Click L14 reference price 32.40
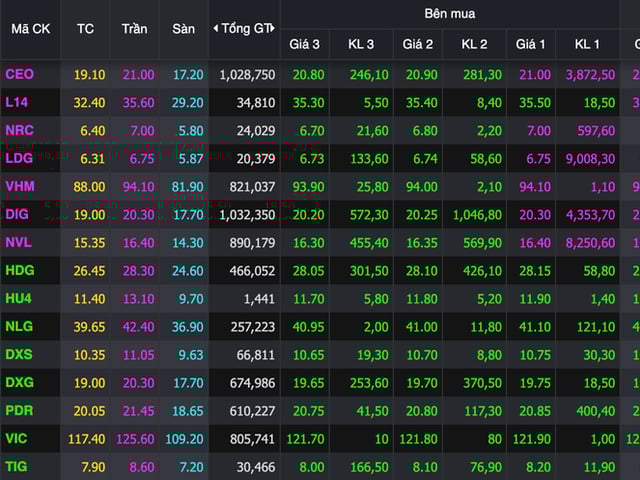640x480 pixels. tap(89, 102)
